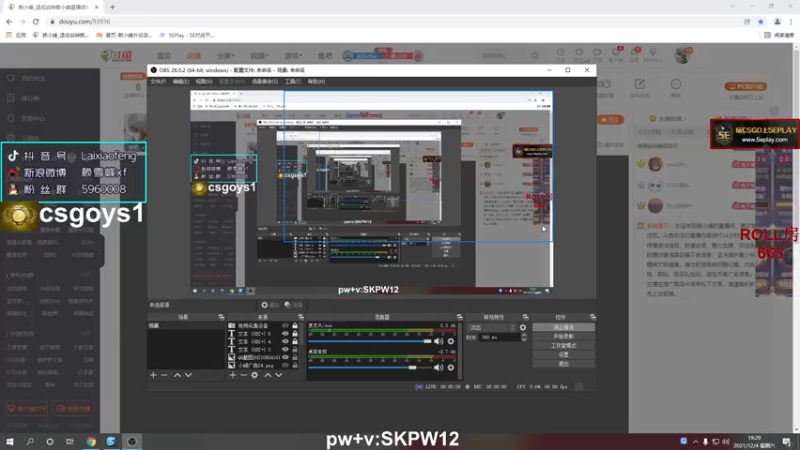Move source up in the sources list
Viewport: 800px width, 450px height.
point(267,375)
